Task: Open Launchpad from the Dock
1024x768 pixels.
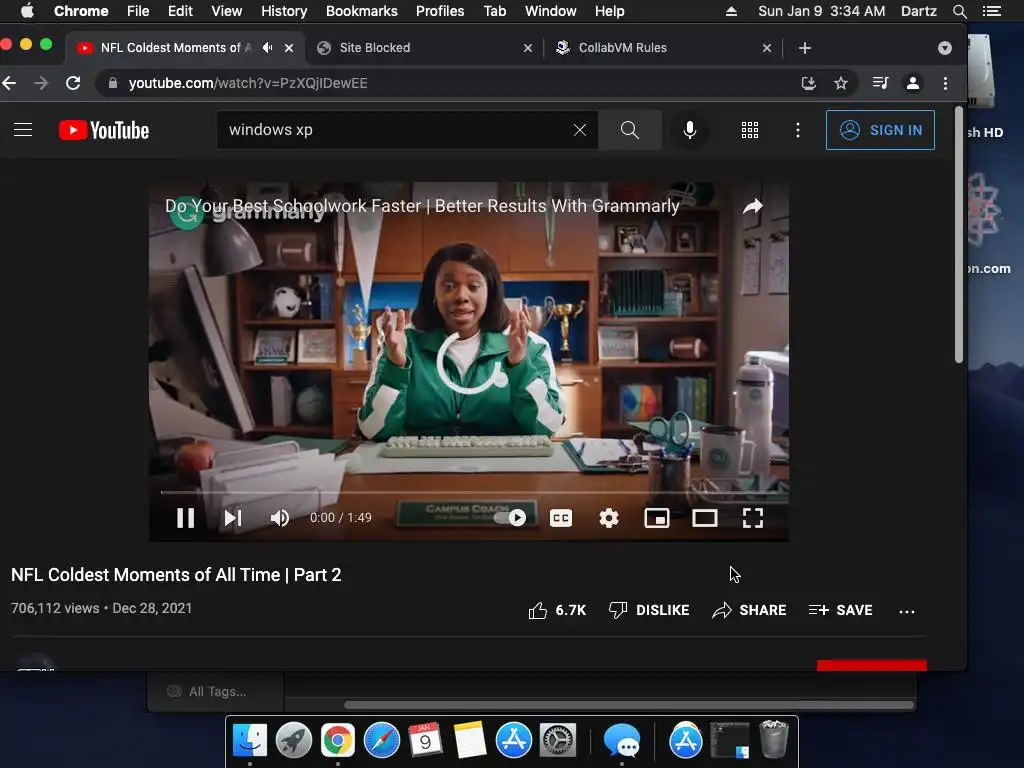Action: [x=293, y=741]
